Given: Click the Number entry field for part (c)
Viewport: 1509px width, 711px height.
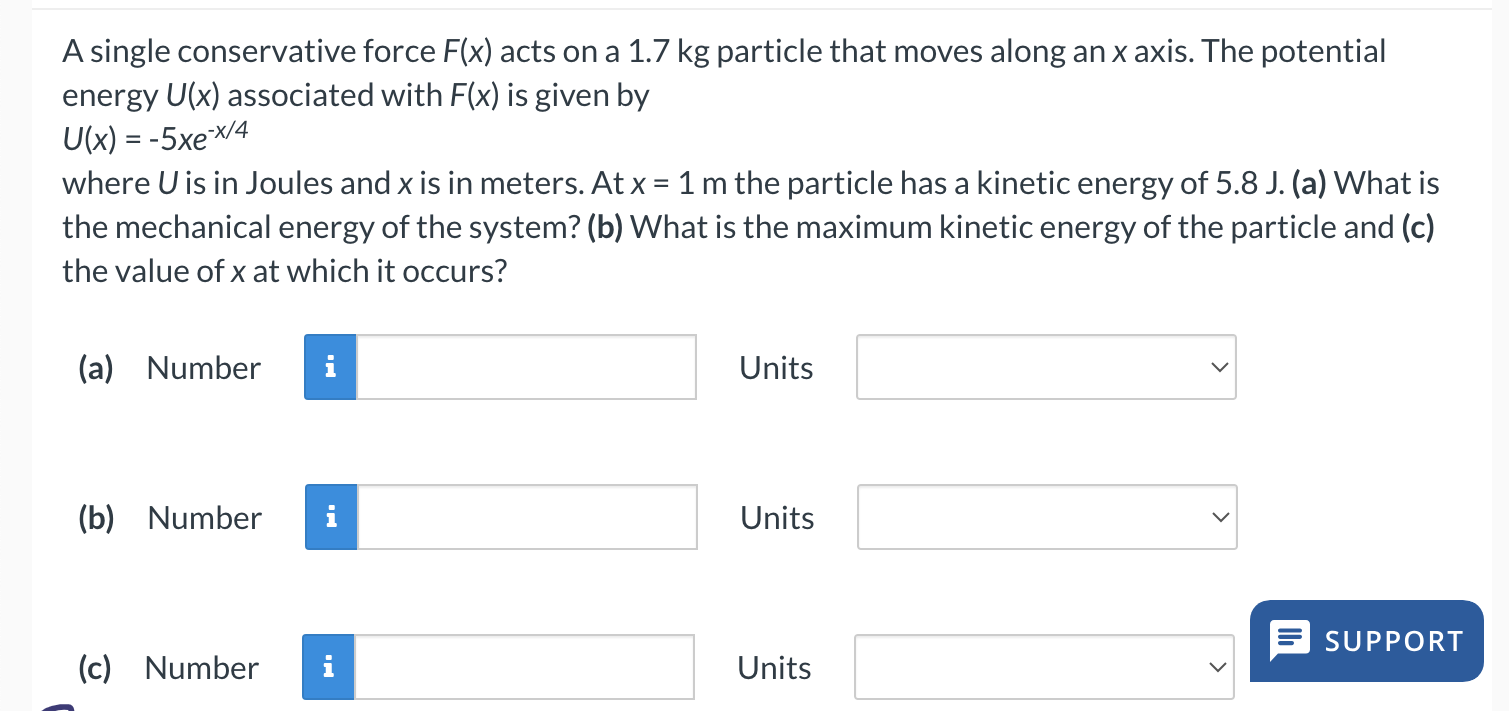Looking at the screenshot, I should 523,667.
